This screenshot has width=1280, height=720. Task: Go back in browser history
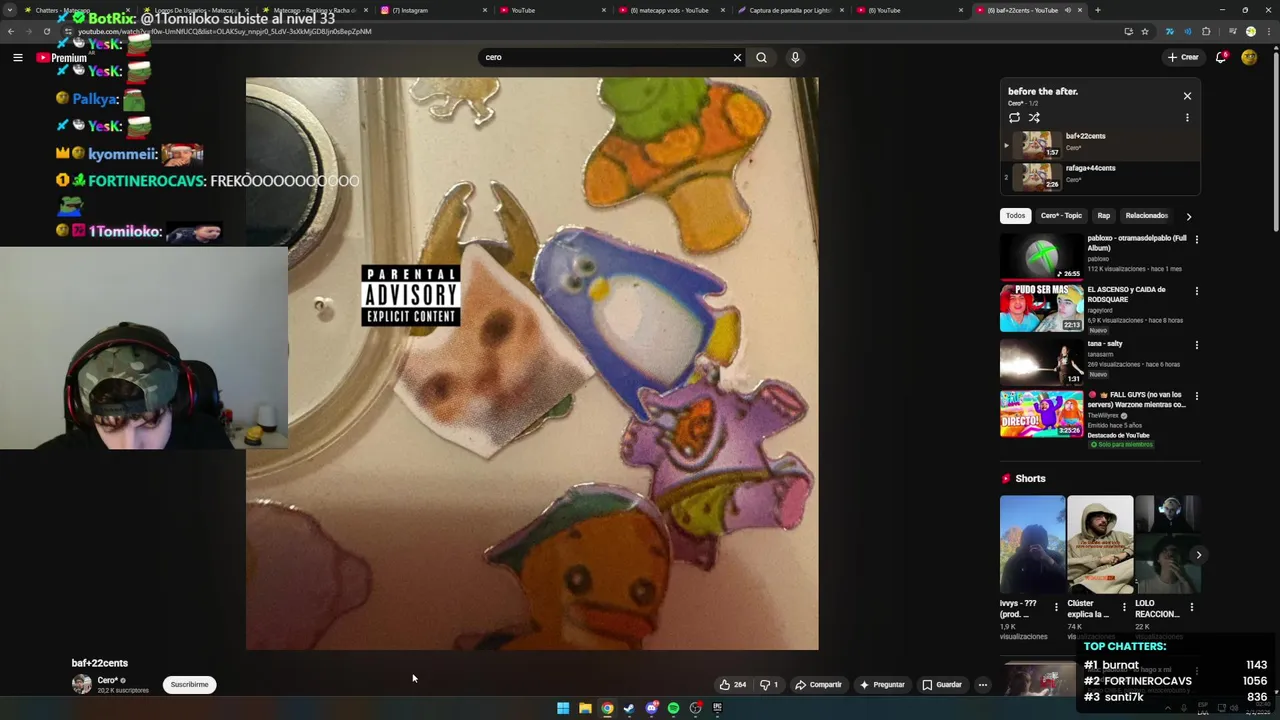click(11, 31)
